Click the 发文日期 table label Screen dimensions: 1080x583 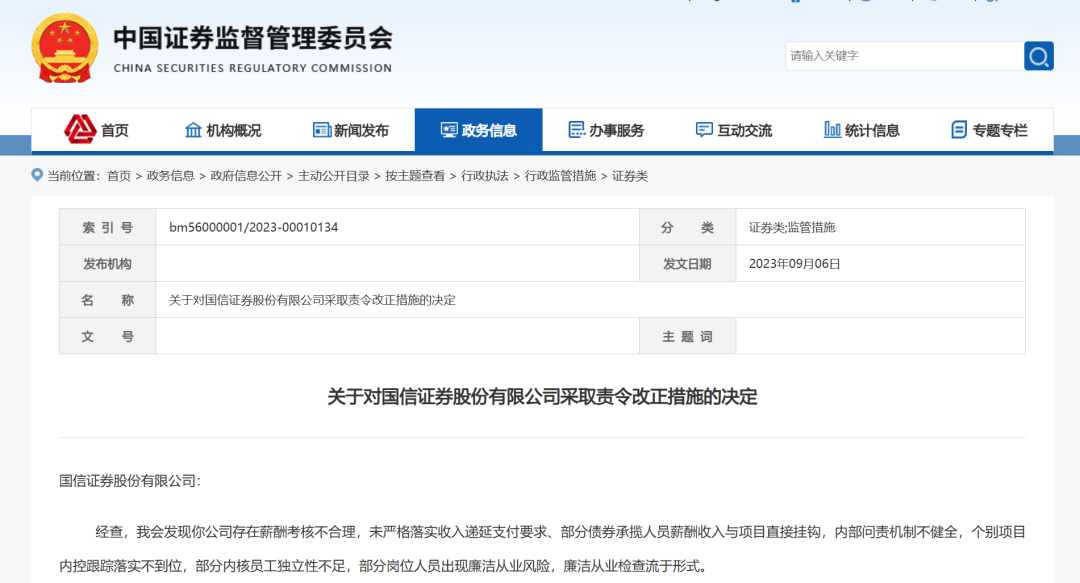687,264
